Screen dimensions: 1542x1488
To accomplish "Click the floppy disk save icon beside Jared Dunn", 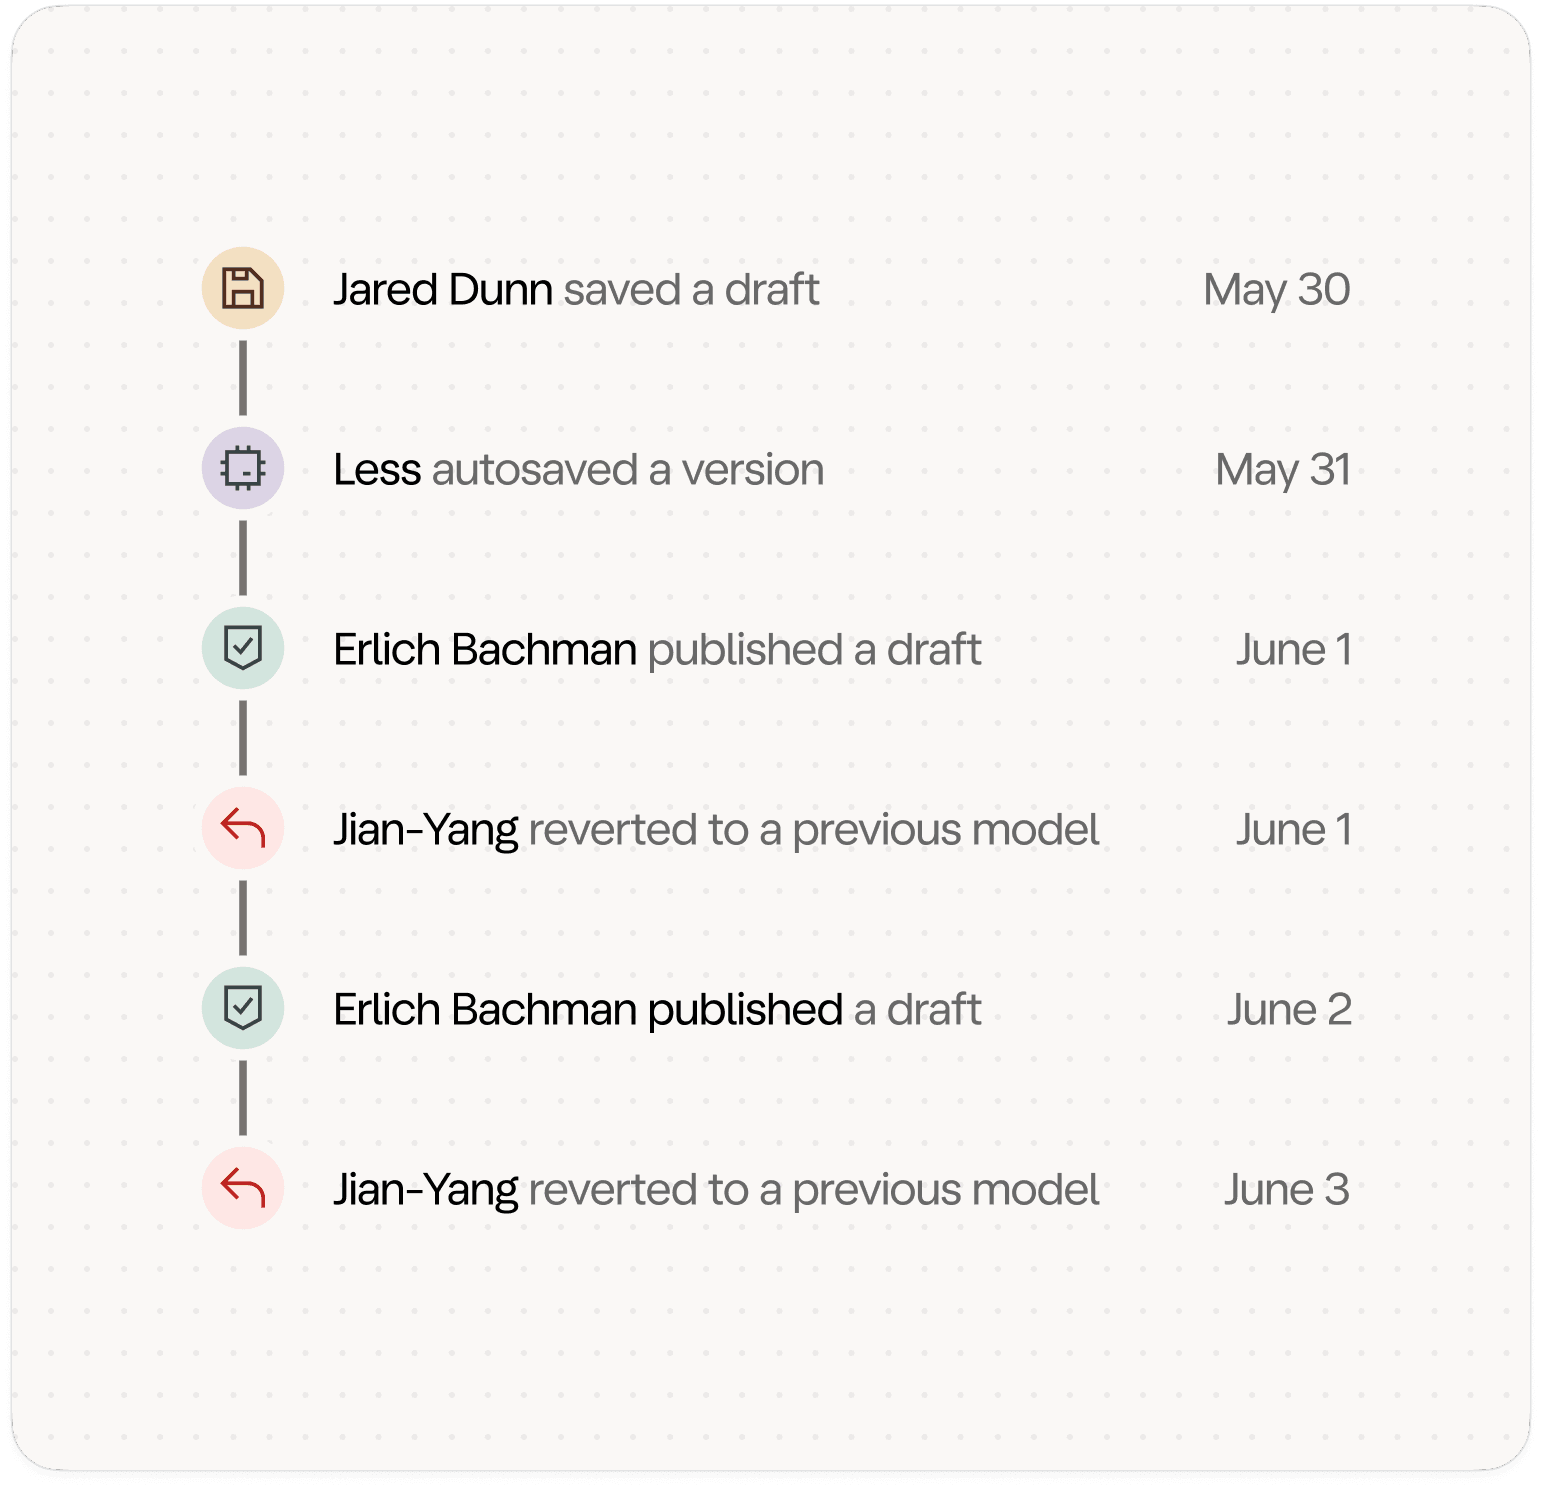I will click(243, 288).
